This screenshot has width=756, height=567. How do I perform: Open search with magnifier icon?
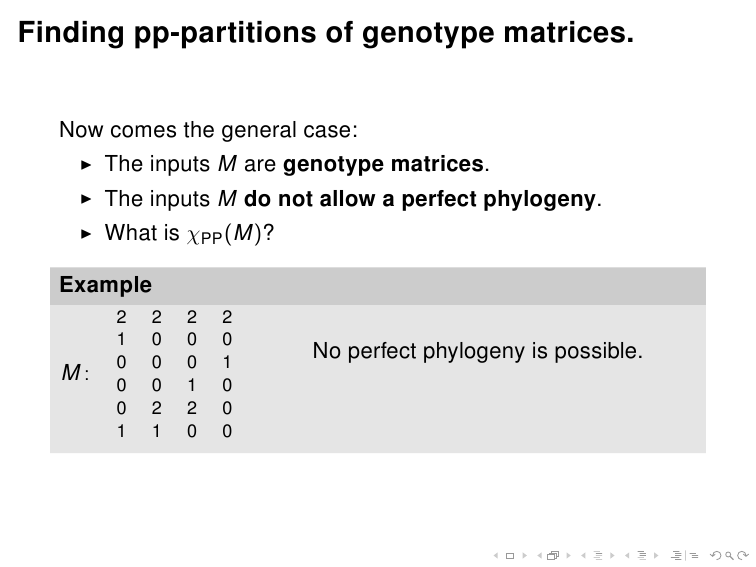pos(730,556)
